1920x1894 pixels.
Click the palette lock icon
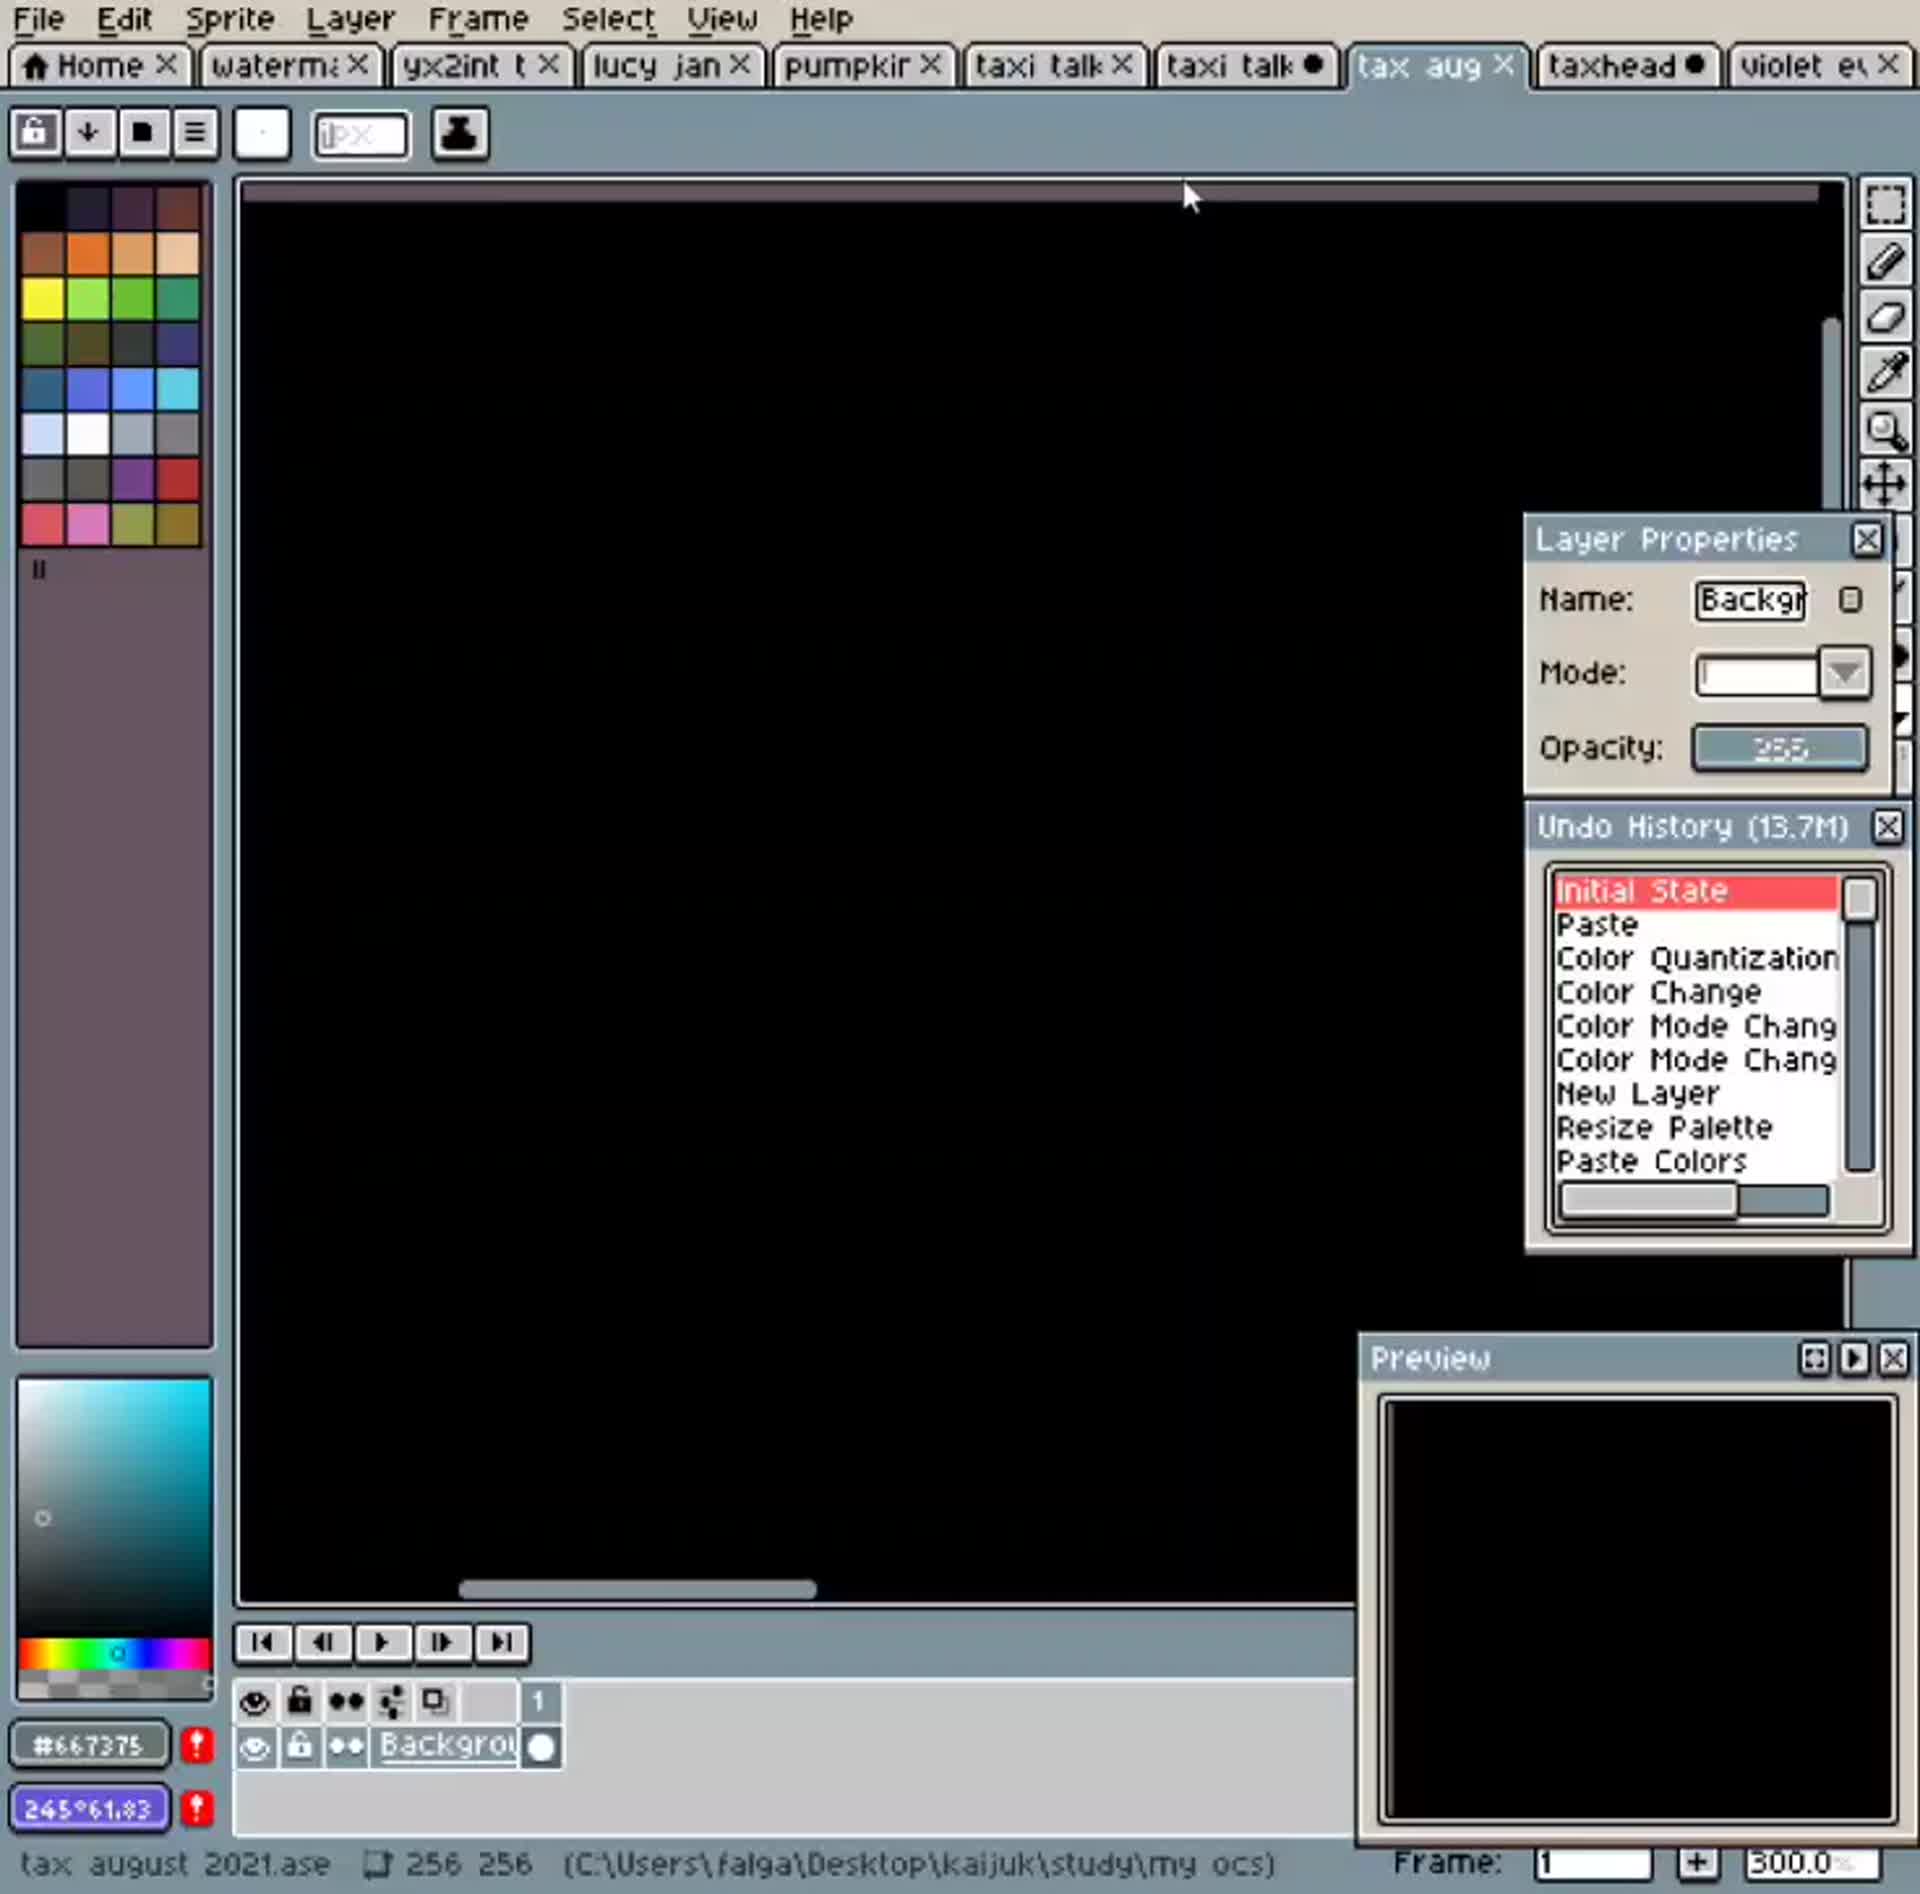[x=35, y=132]
